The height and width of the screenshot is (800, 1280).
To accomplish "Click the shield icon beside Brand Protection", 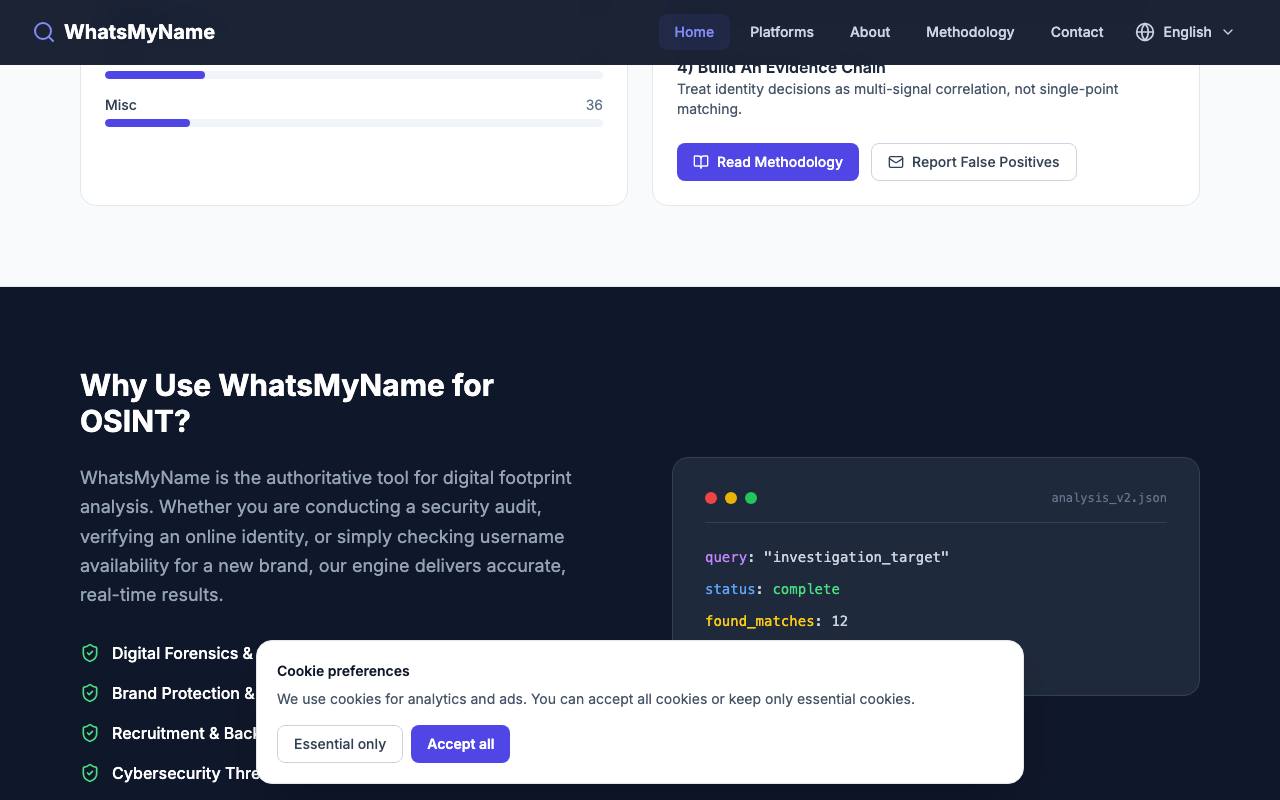I will pos(90,693).
